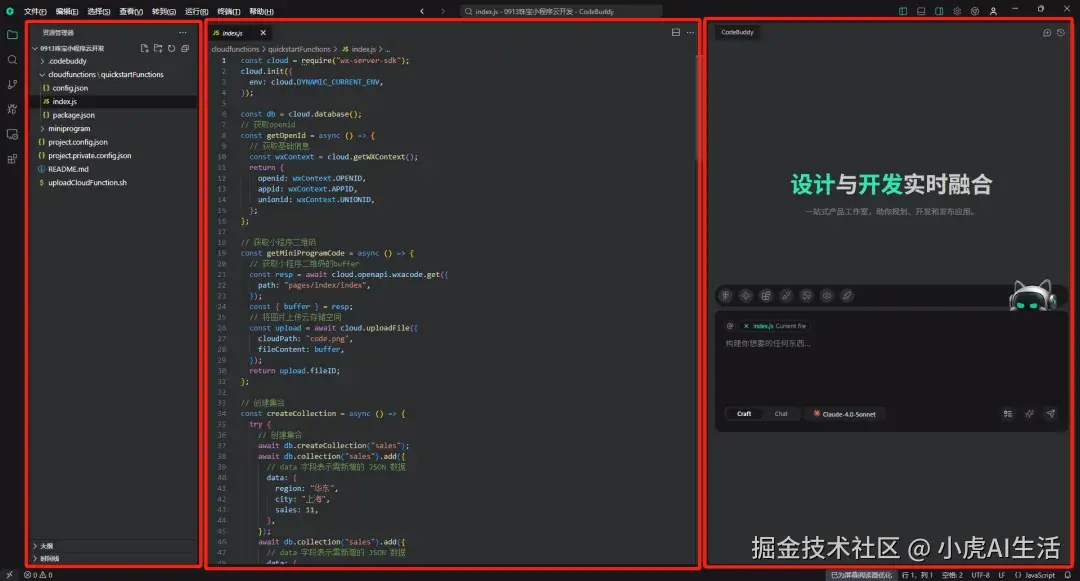
Task: Click the eye preview icon in CodeBuddy toolbar
Action: point(827,295)
